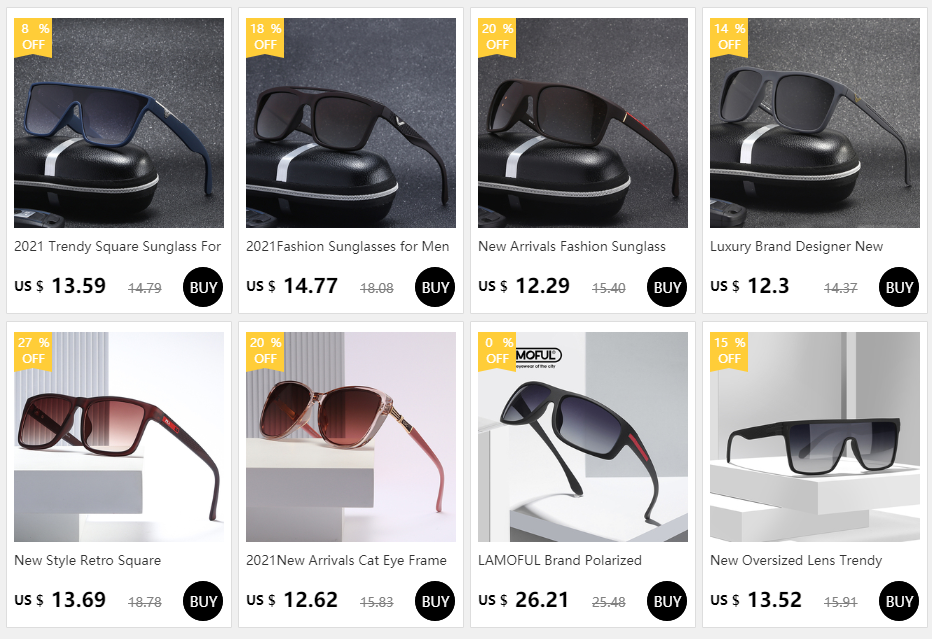Click BUY for the $13.69 retro sunglasses

tap(203, 601)
